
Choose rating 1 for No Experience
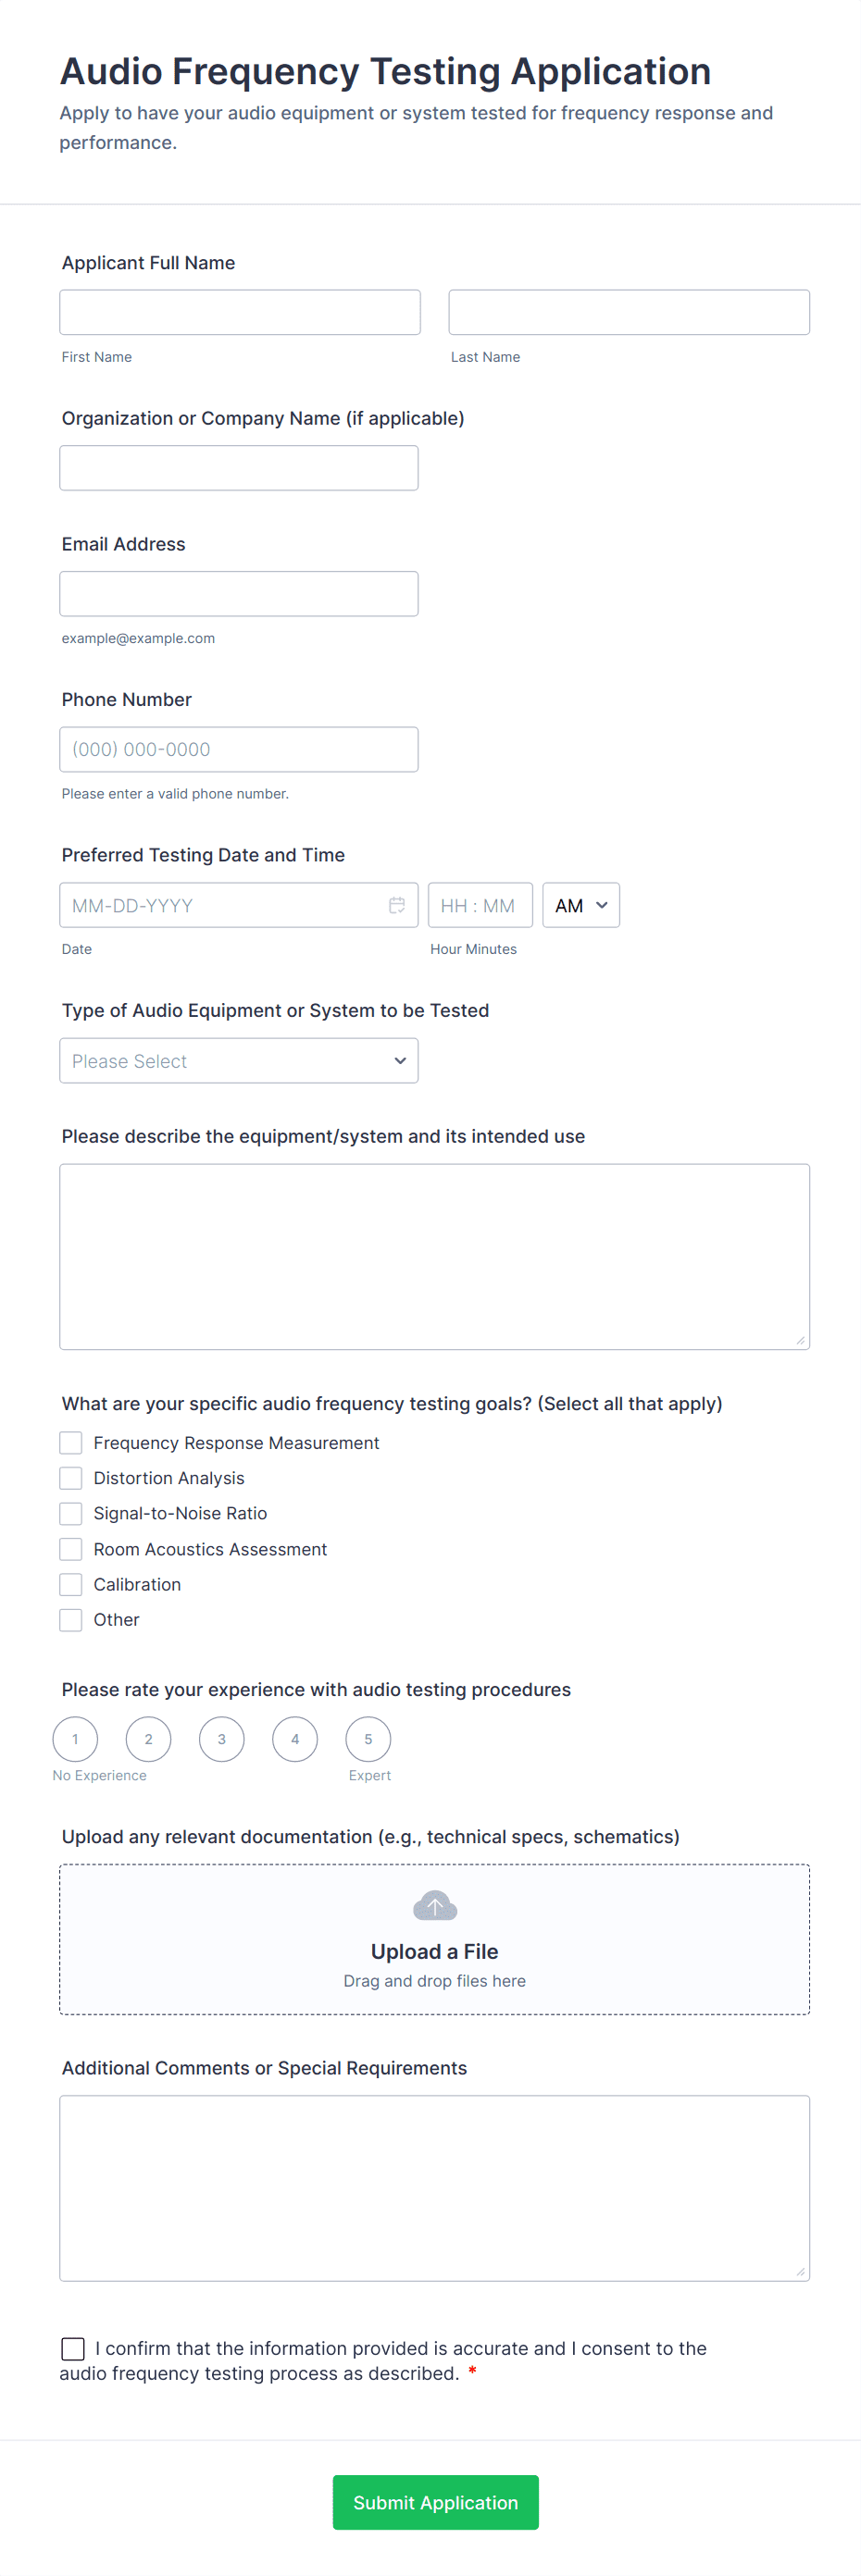(75, 1738)
